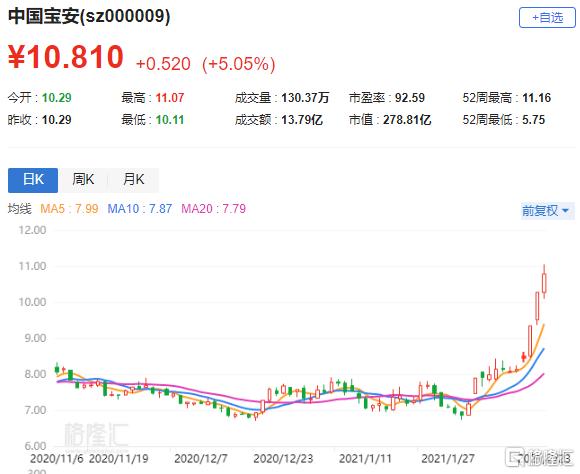Click the 今开 opening price 10.29

(x=57, y=98)
